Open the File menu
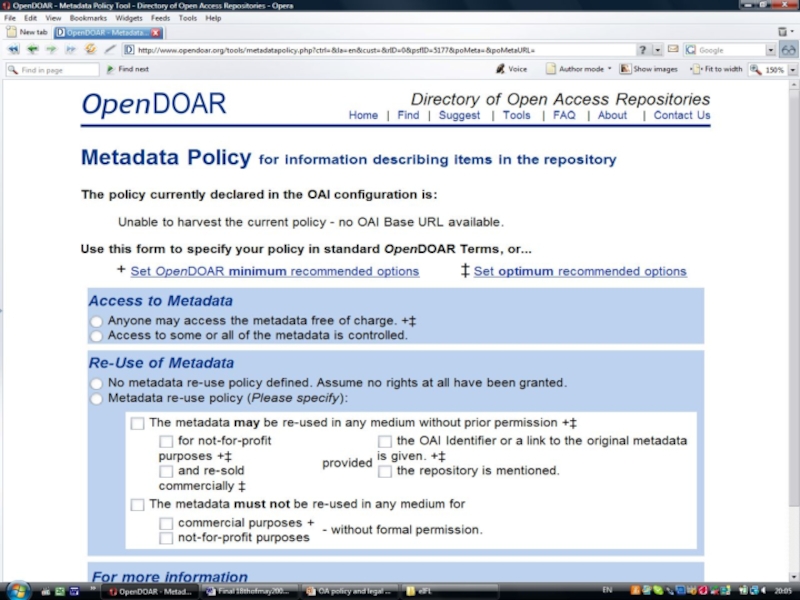Viewport: 800px width, 600px height. 10,18
